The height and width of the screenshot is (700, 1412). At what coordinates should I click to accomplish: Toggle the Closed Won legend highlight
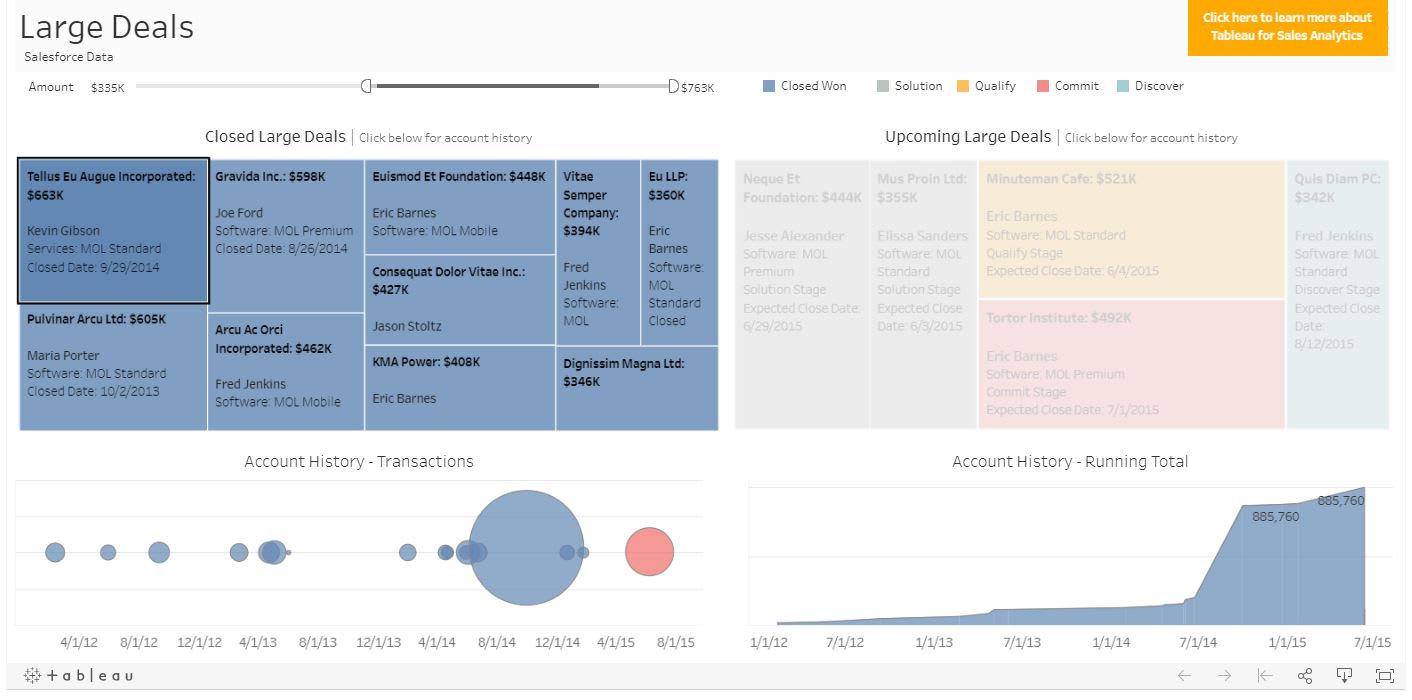[768, 86]
